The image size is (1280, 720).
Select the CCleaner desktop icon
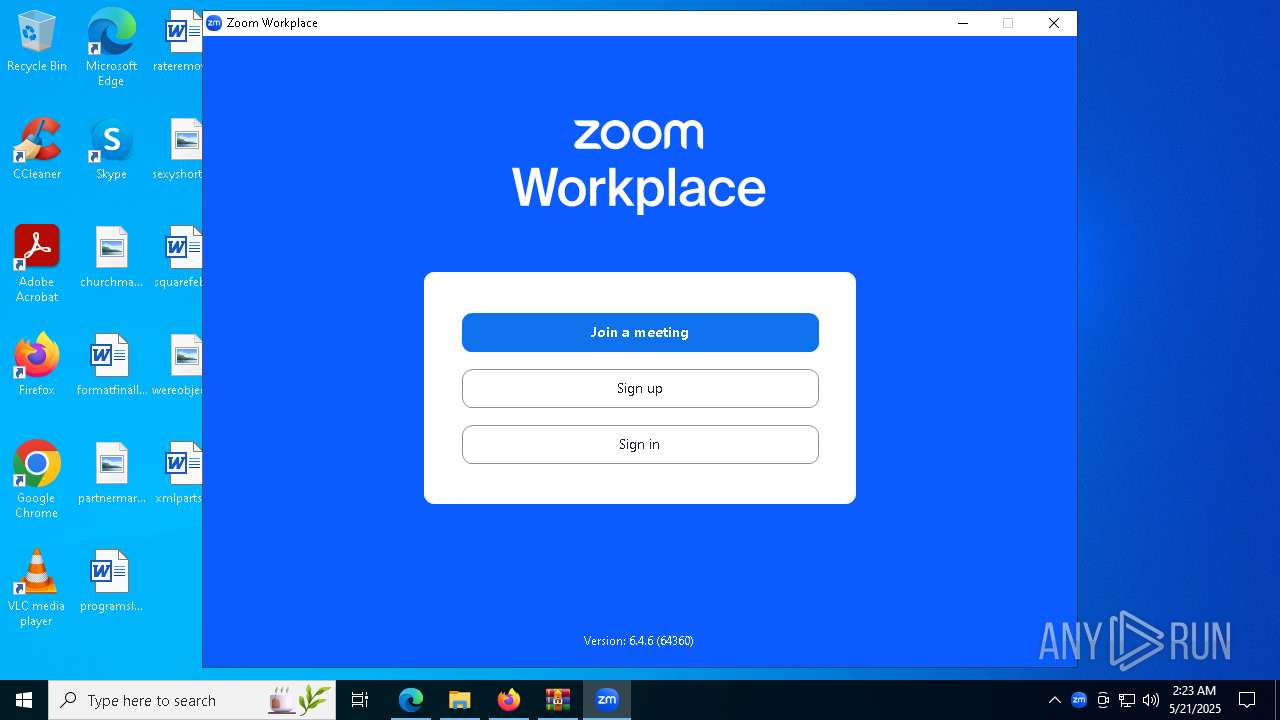(37, 149)
